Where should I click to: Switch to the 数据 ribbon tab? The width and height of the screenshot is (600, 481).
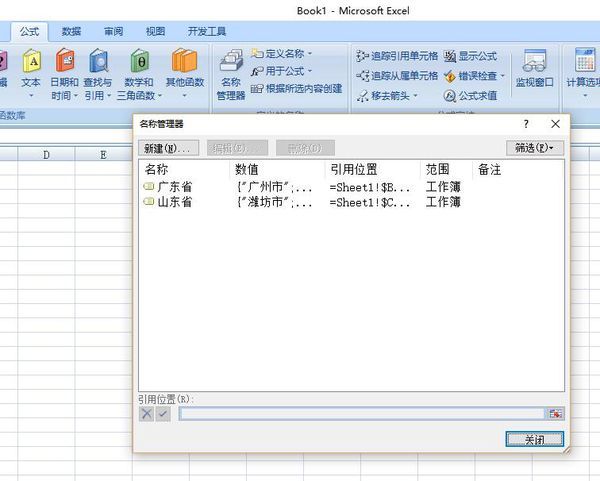pos(71,31)
